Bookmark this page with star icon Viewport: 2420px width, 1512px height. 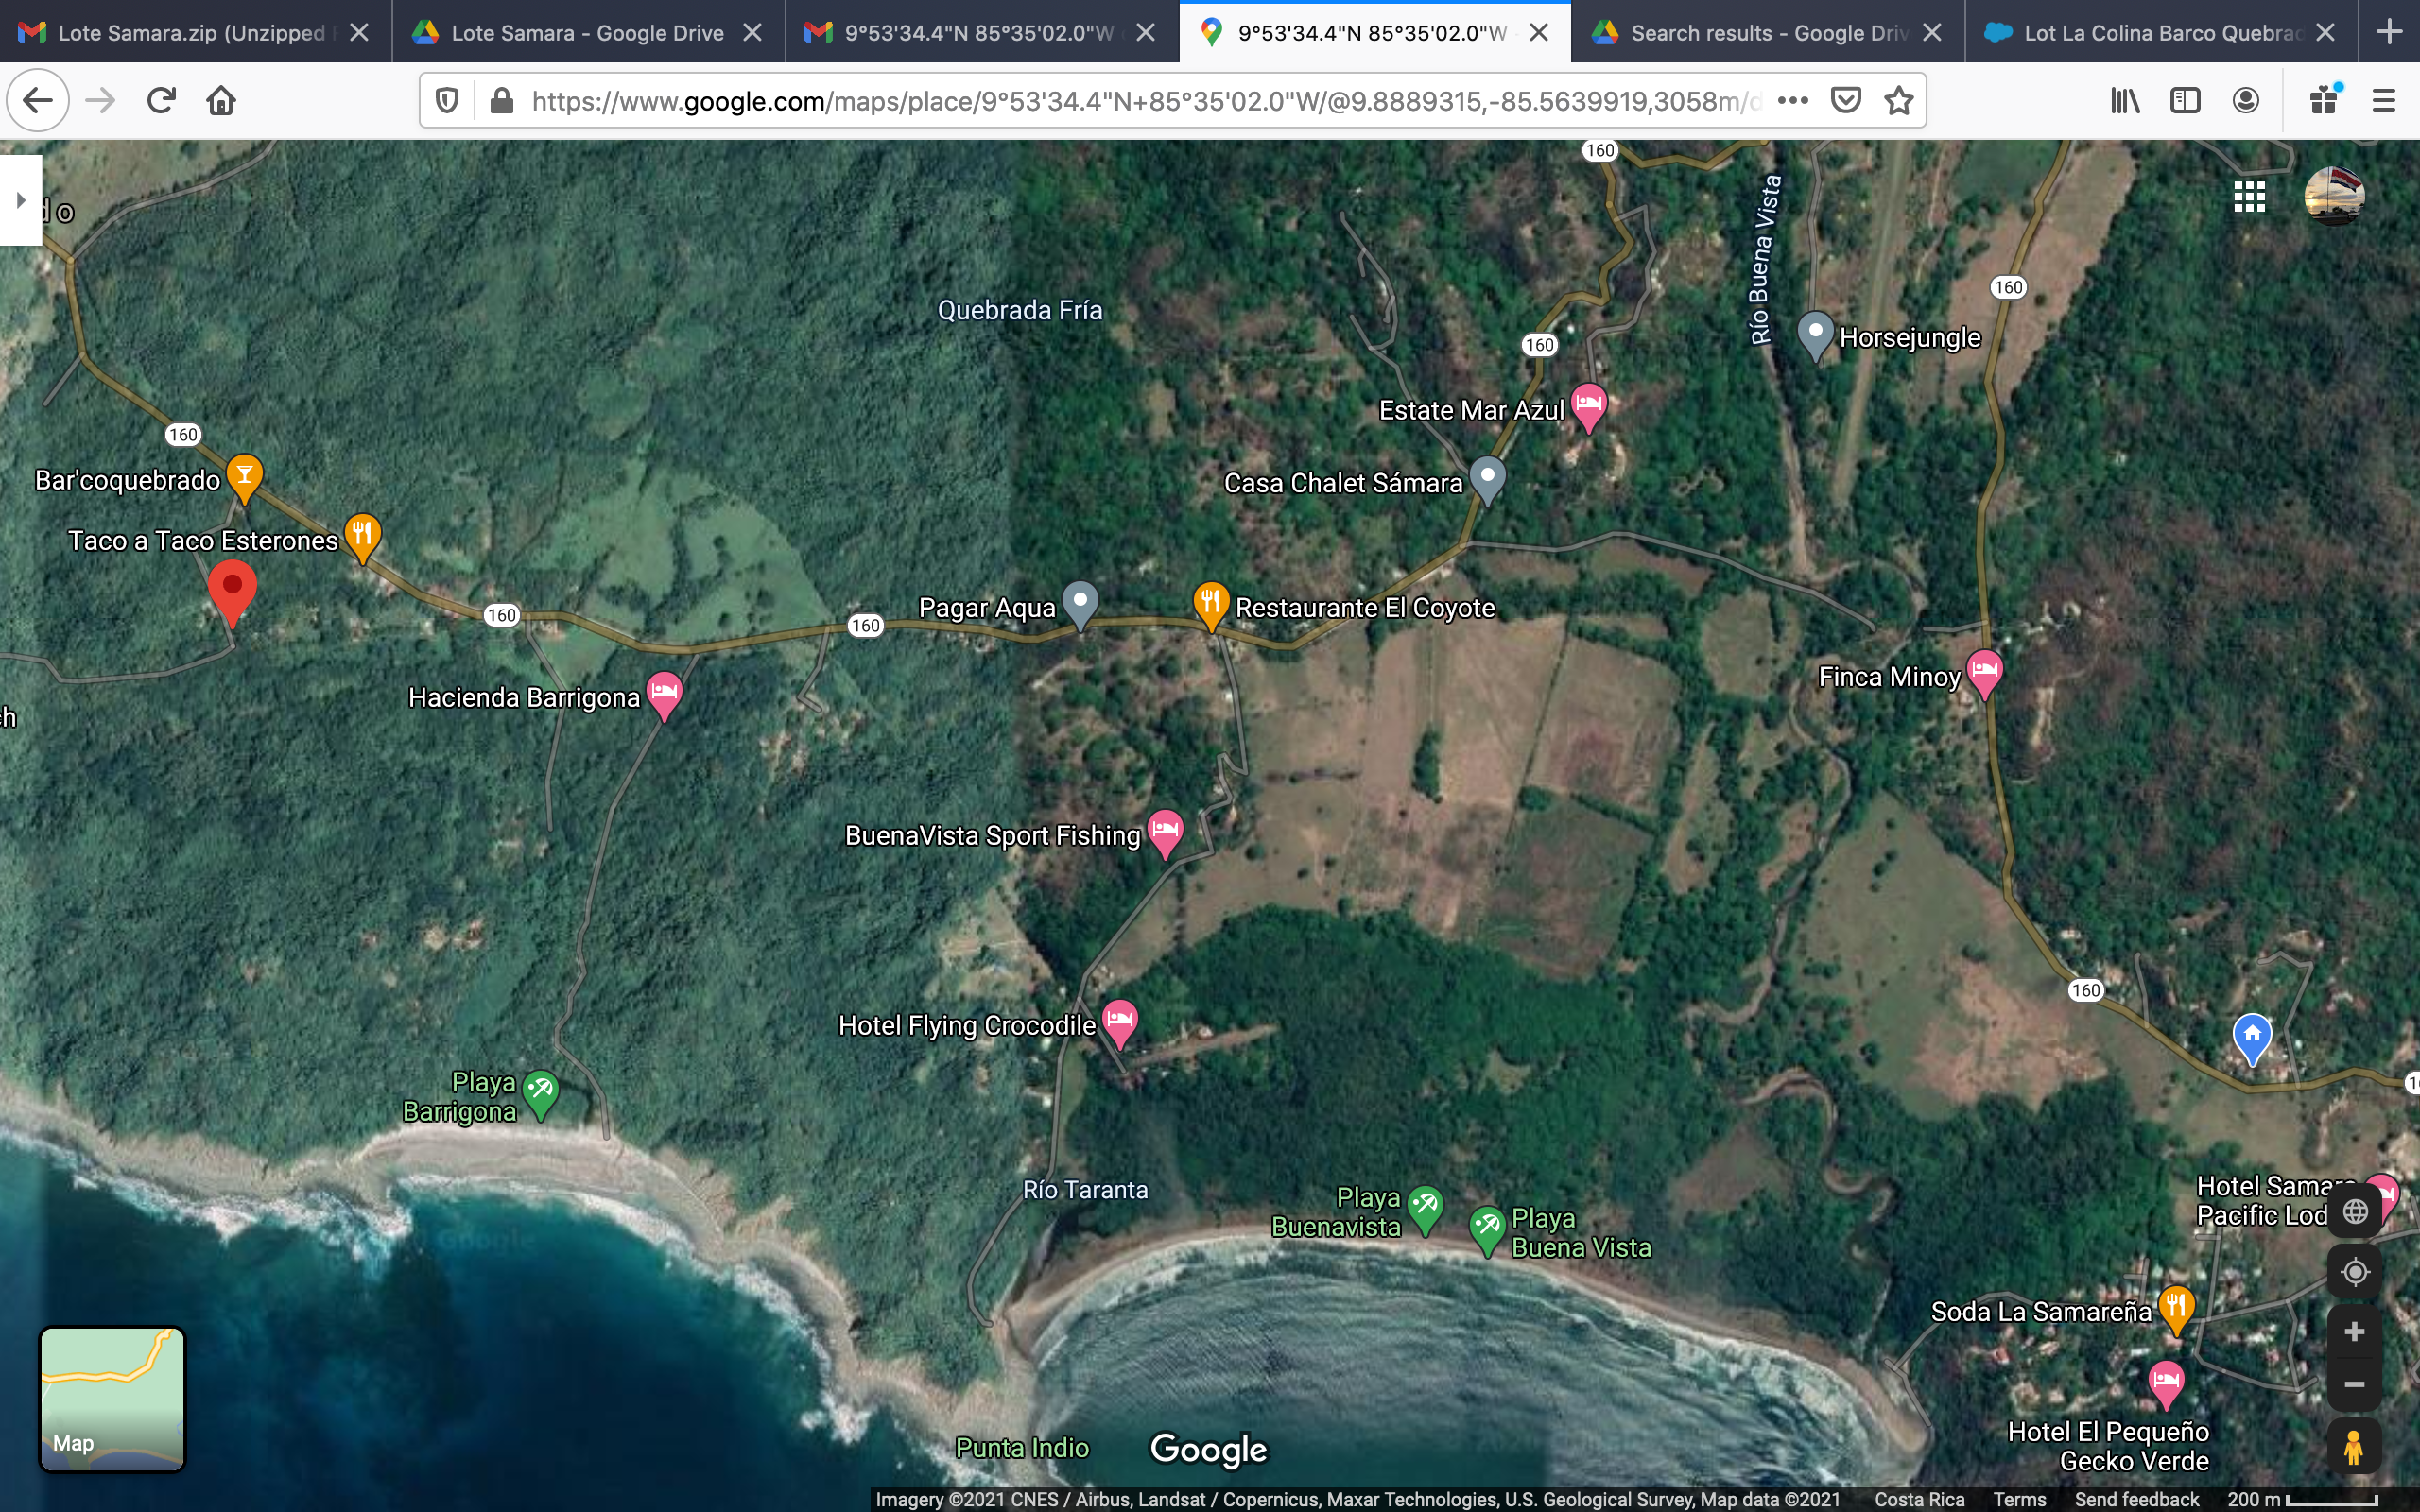[x=1898, y=100]
